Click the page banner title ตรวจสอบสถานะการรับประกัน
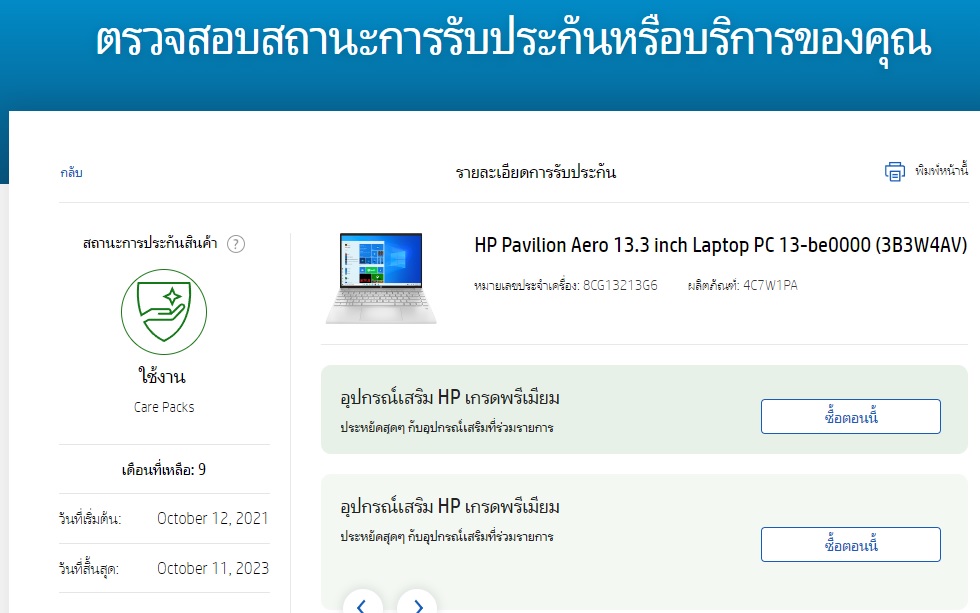This screenshot has width=980, height=613. [513, 41]
